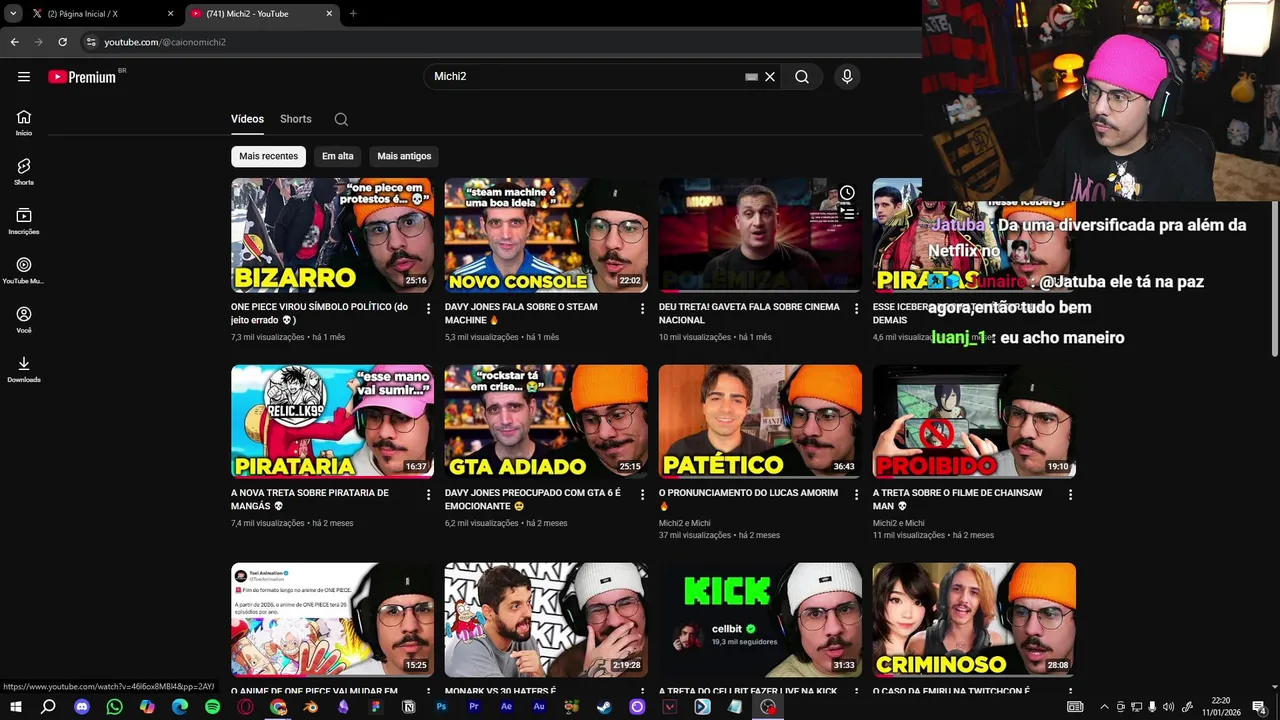The height and width of the screenshot is (720, 1280).
Task: Open options menu for PIRATARIA DE MANGÁS video
Action: 428,495
